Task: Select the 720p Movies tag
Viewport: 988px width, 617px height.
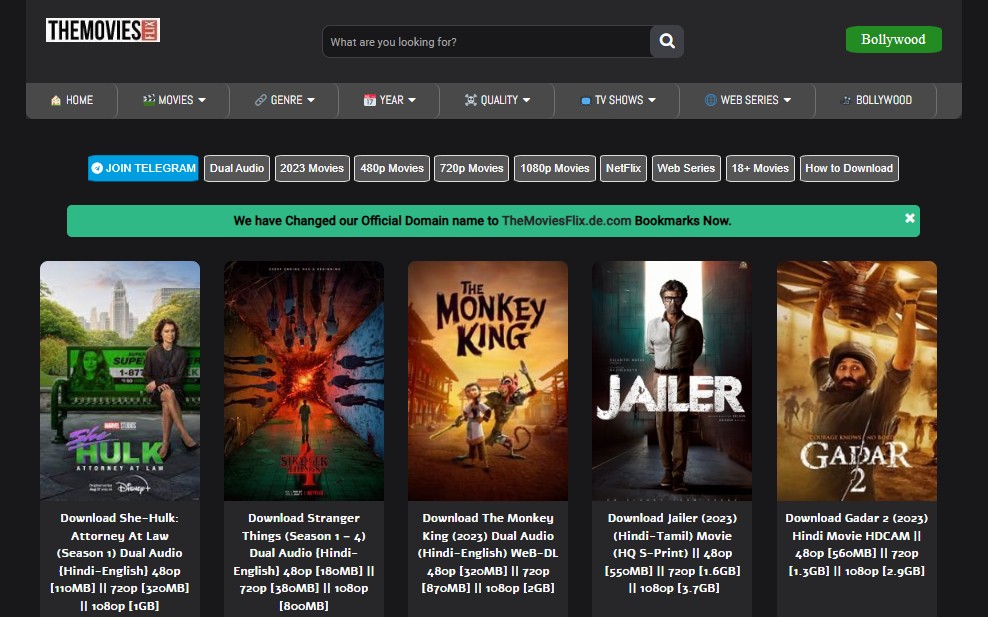Action: pos(471,168)
